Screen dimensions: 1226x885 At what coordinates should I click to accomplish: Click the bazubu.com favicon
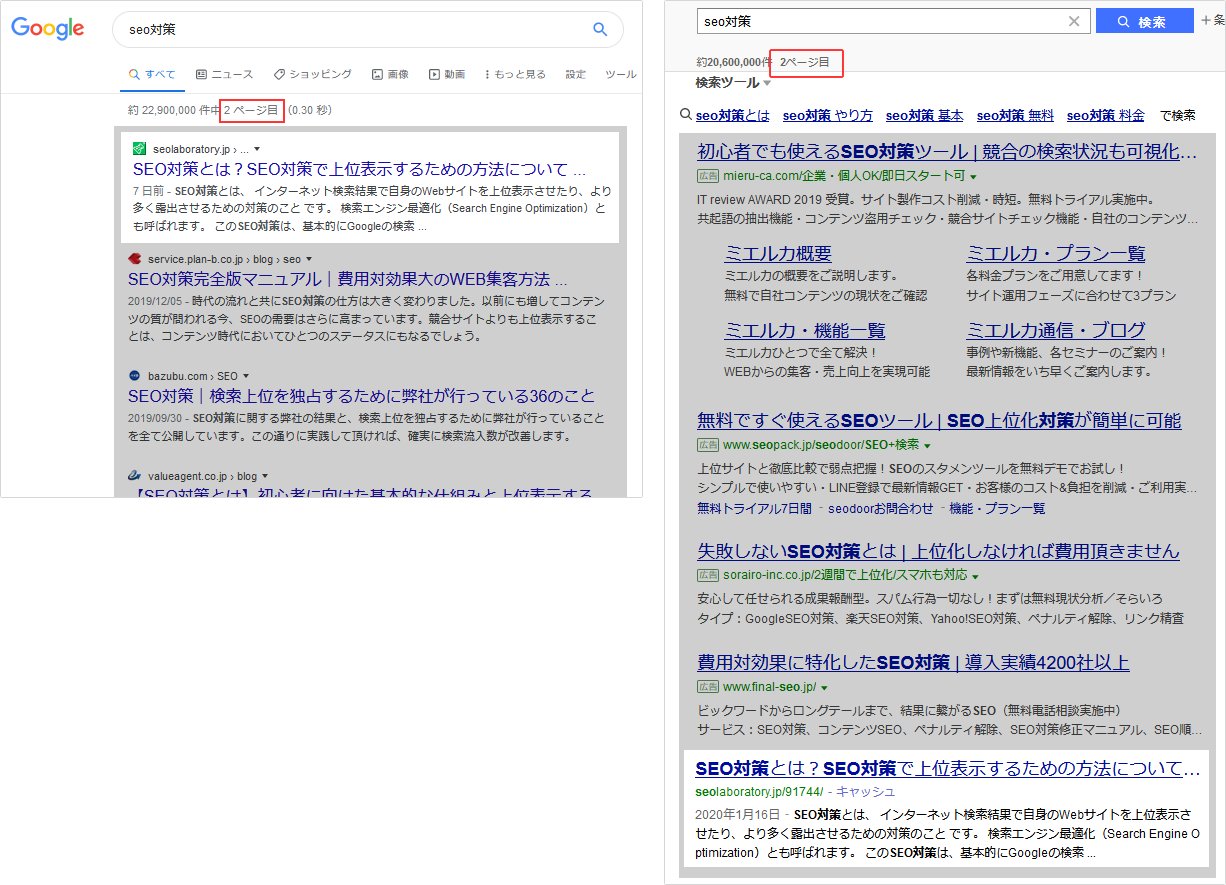pyautogui.click(x=135, y=375)
